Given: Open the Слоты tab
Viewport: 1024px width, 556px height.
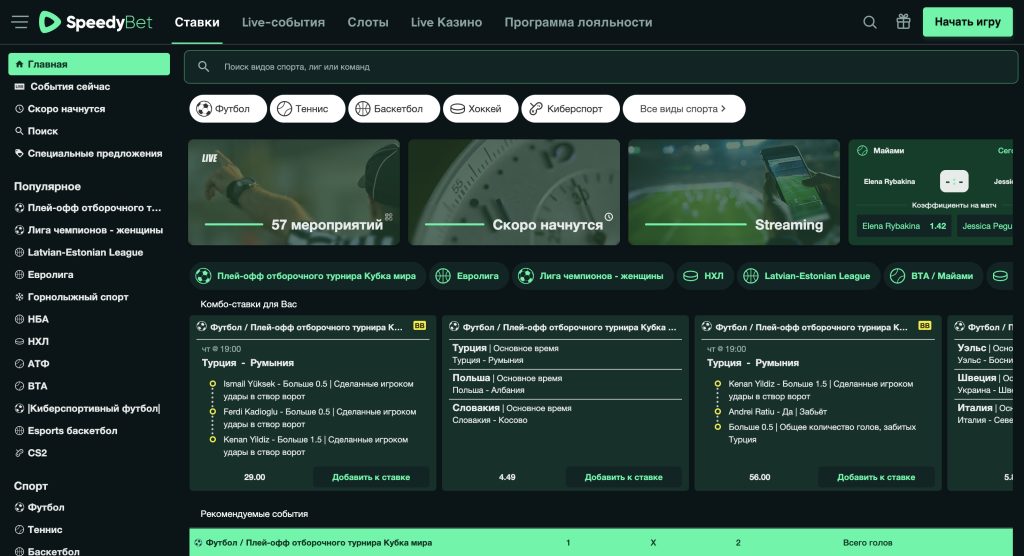Looking at the screenshot, I should (368, 22).
